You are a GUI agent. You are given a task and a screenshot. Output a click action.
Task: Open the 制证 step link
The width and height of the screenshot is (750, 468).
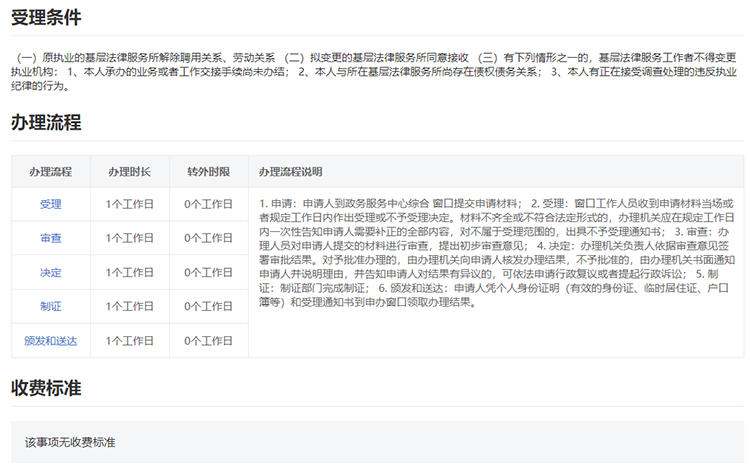pos(50,306)
